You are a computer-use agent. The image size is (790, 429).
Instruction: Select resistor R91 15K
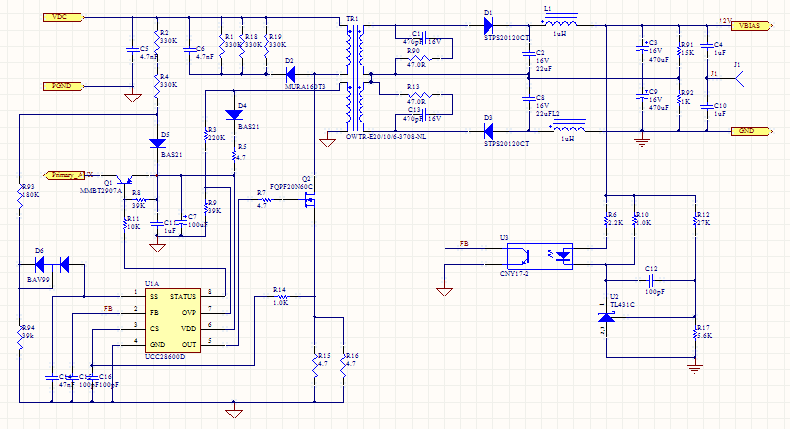coord(679,50)
